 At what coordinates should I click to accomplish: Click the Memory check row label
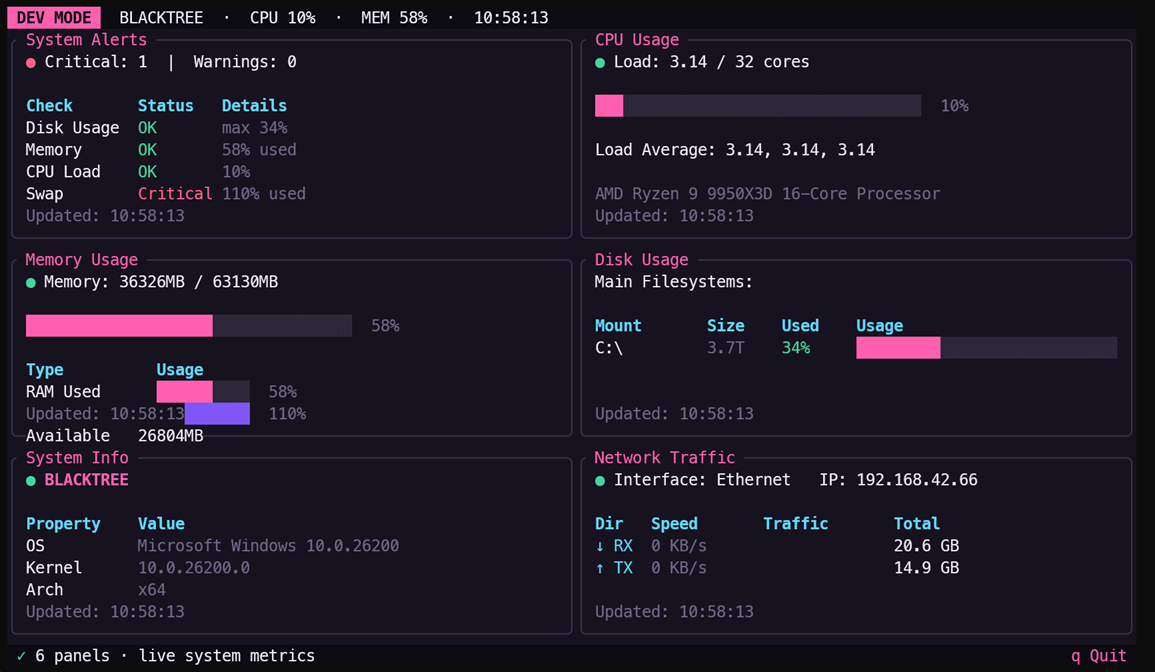coord(54,150)
